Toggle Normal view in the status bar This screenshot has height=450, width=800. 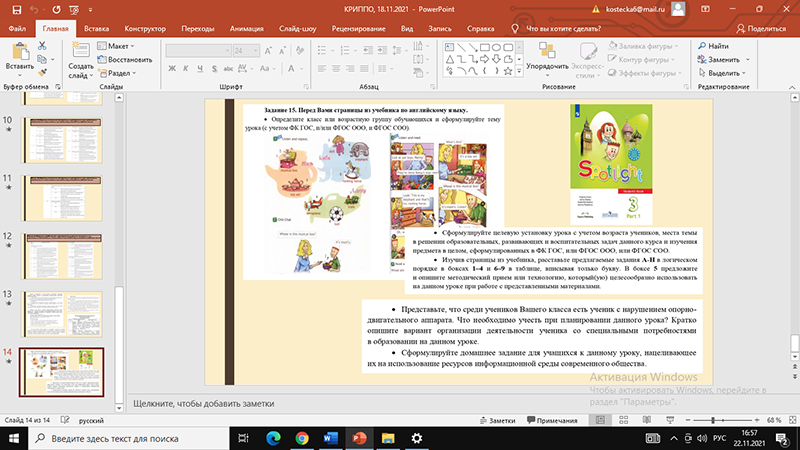[600, 420]
